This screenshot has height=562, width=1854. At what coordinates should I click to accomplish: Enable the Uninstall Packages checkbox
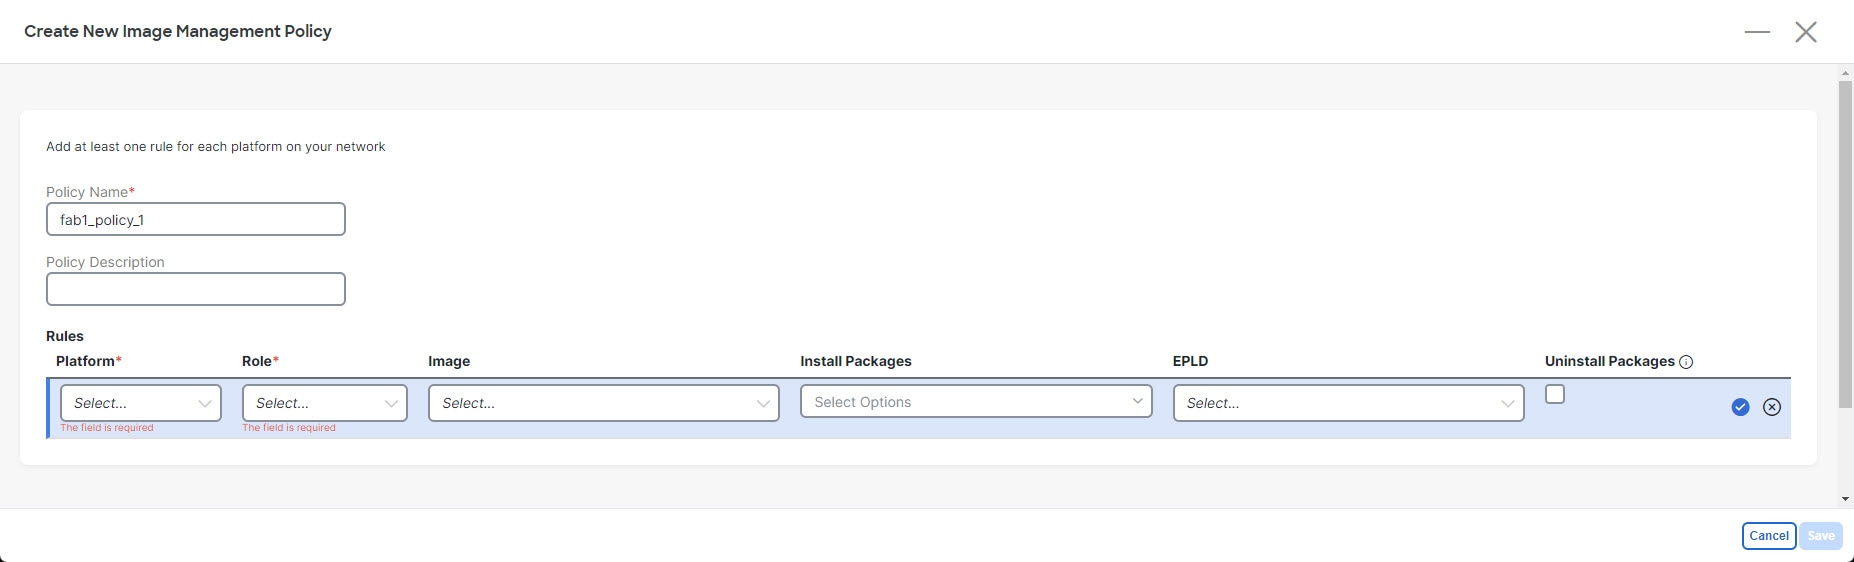[1555, 394]
